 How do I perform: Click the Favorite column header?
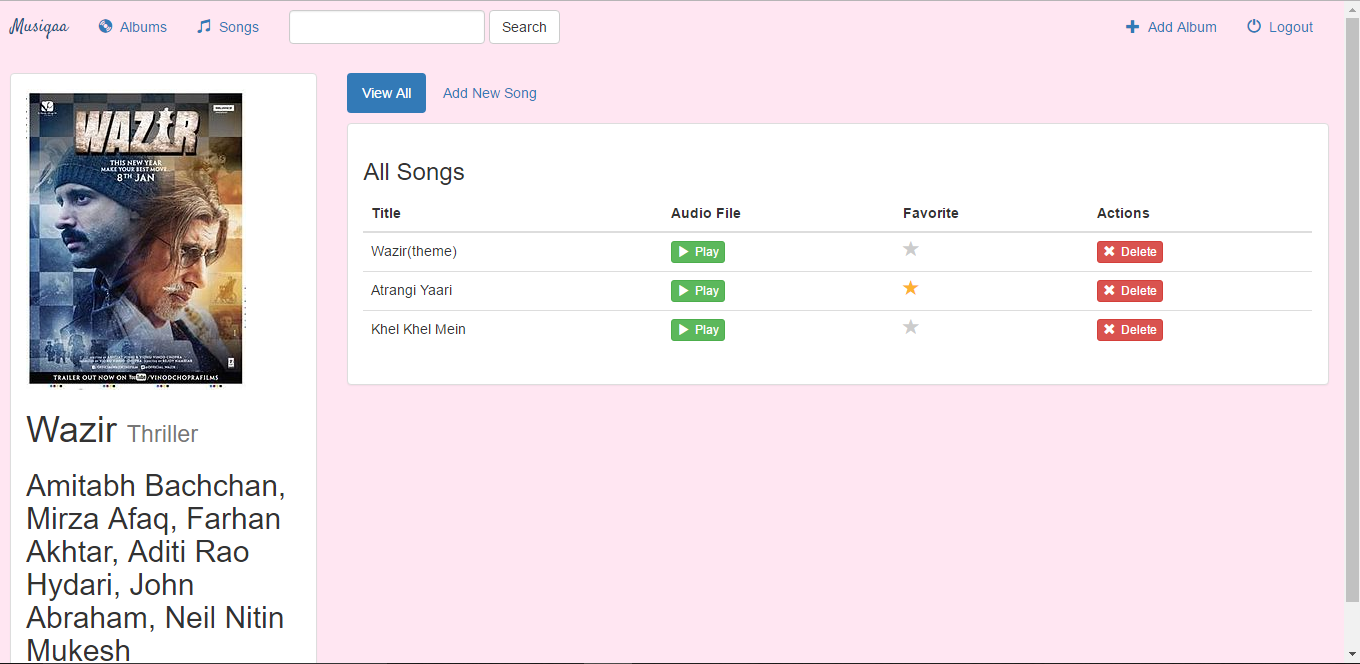click(931, 213)
